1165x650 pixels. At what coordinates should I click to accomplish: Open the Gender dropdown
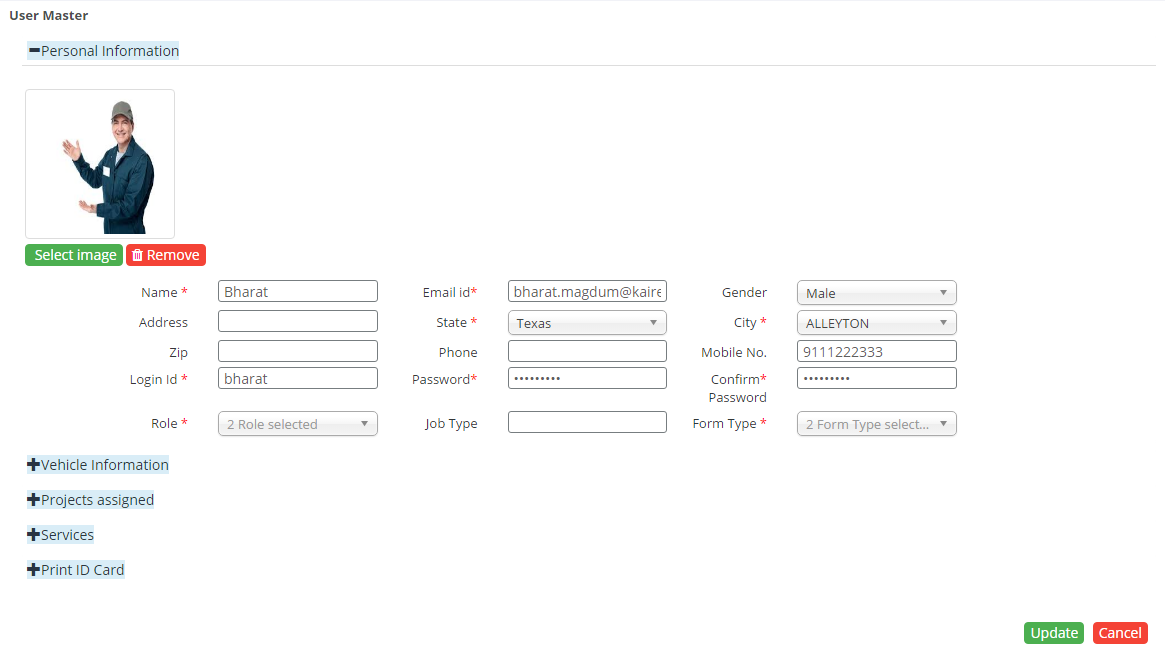[x=876, y=293]
